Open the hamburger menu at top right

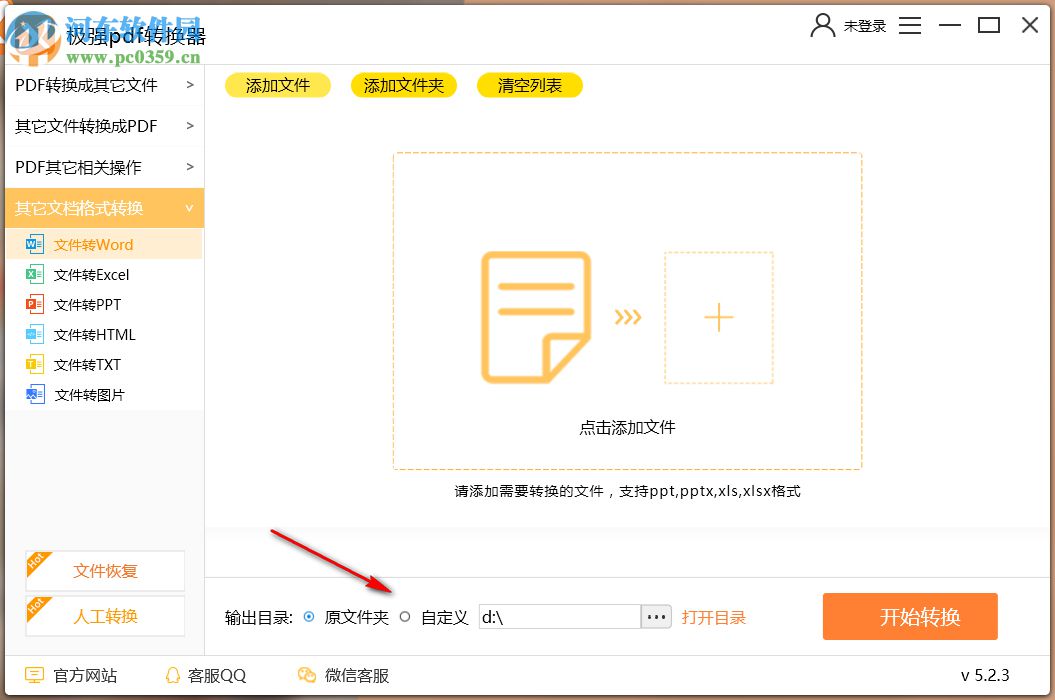[910, 25]
